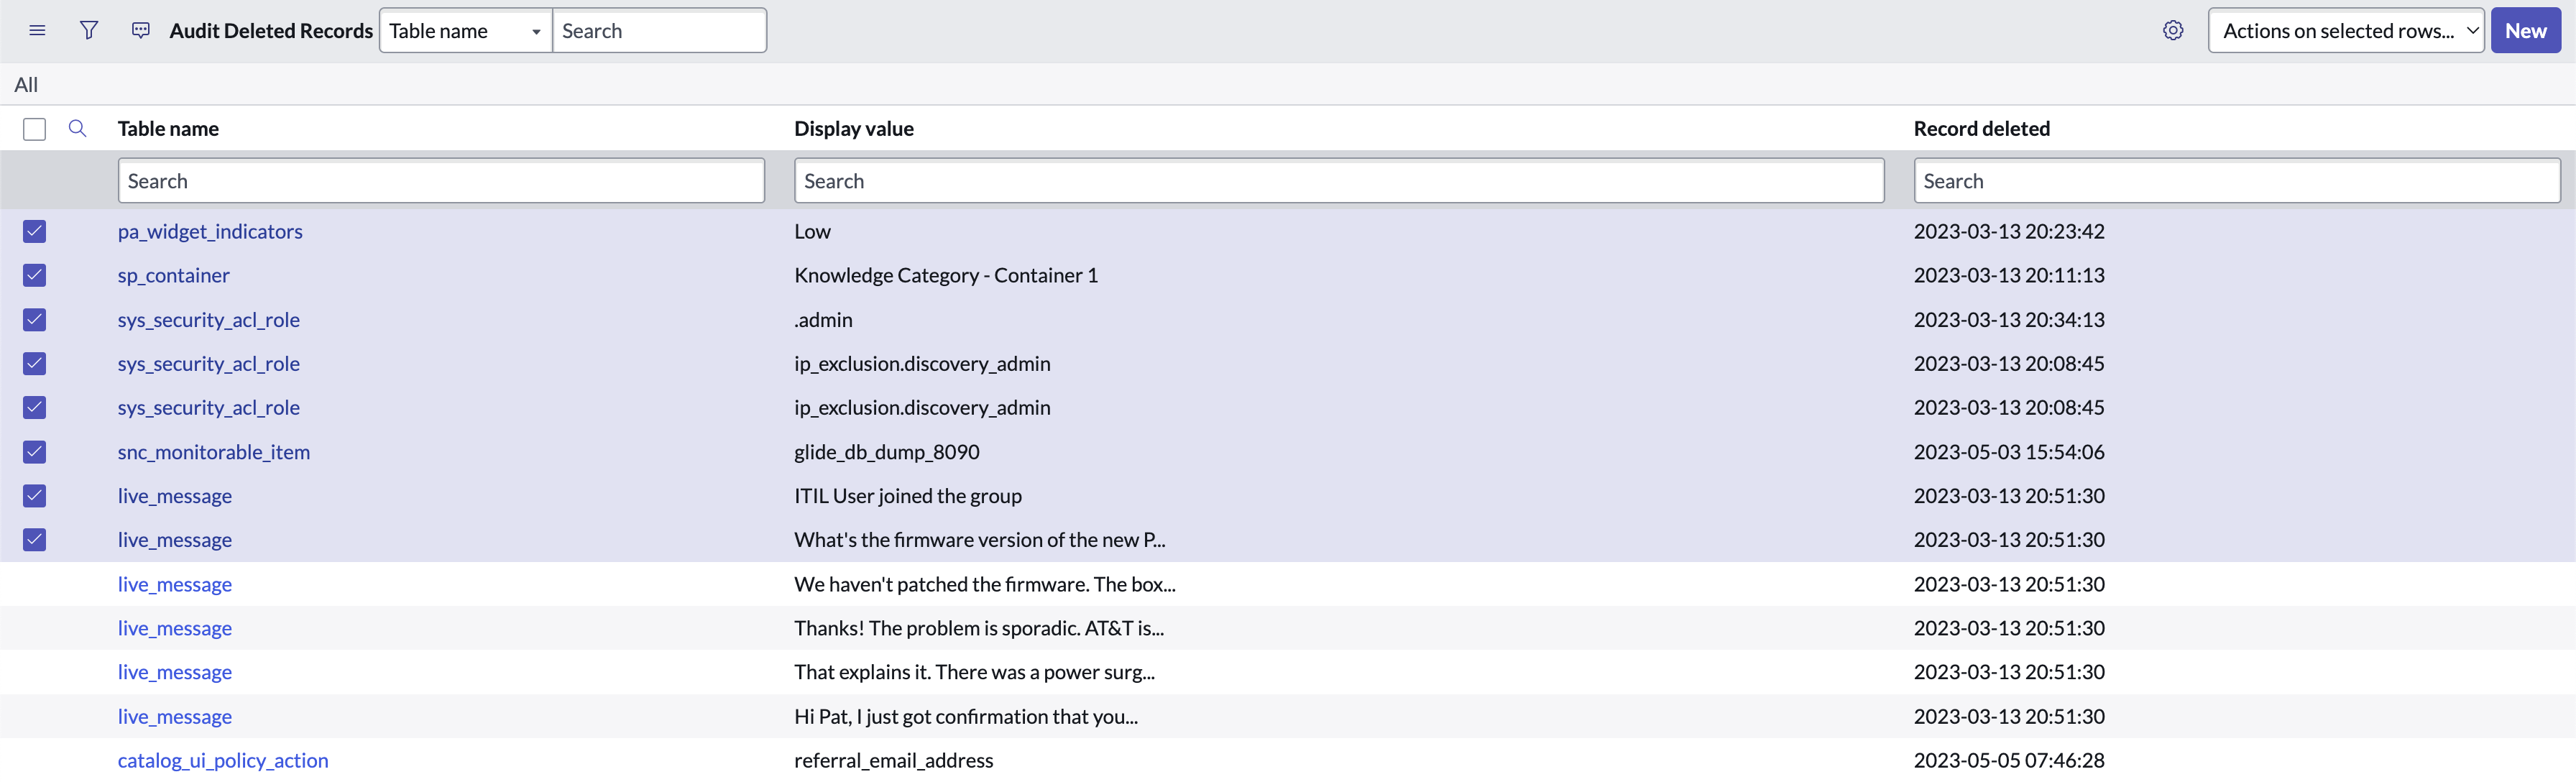Open the list controls hamburger menu

37,30
